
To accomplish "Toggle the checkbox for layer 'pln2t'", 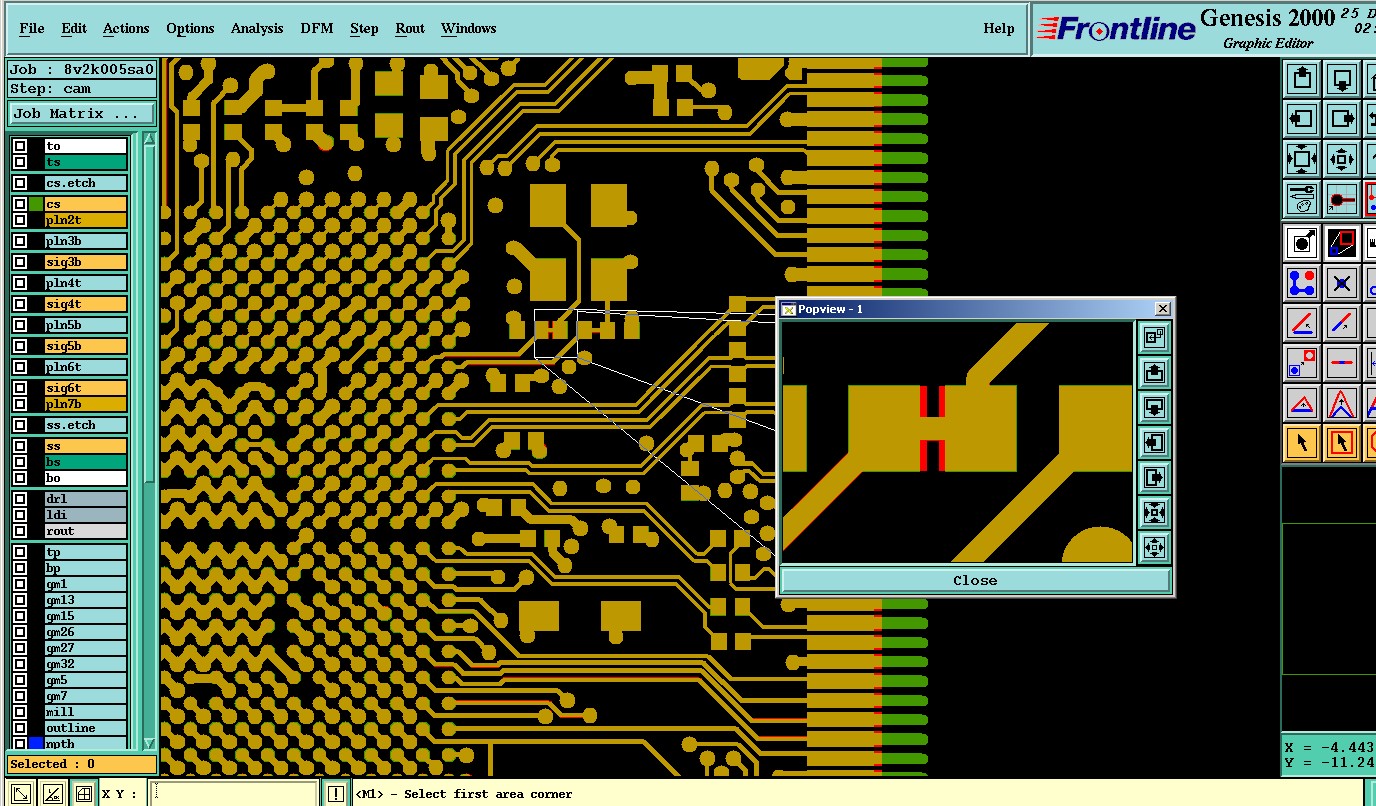I will [20, 220].
